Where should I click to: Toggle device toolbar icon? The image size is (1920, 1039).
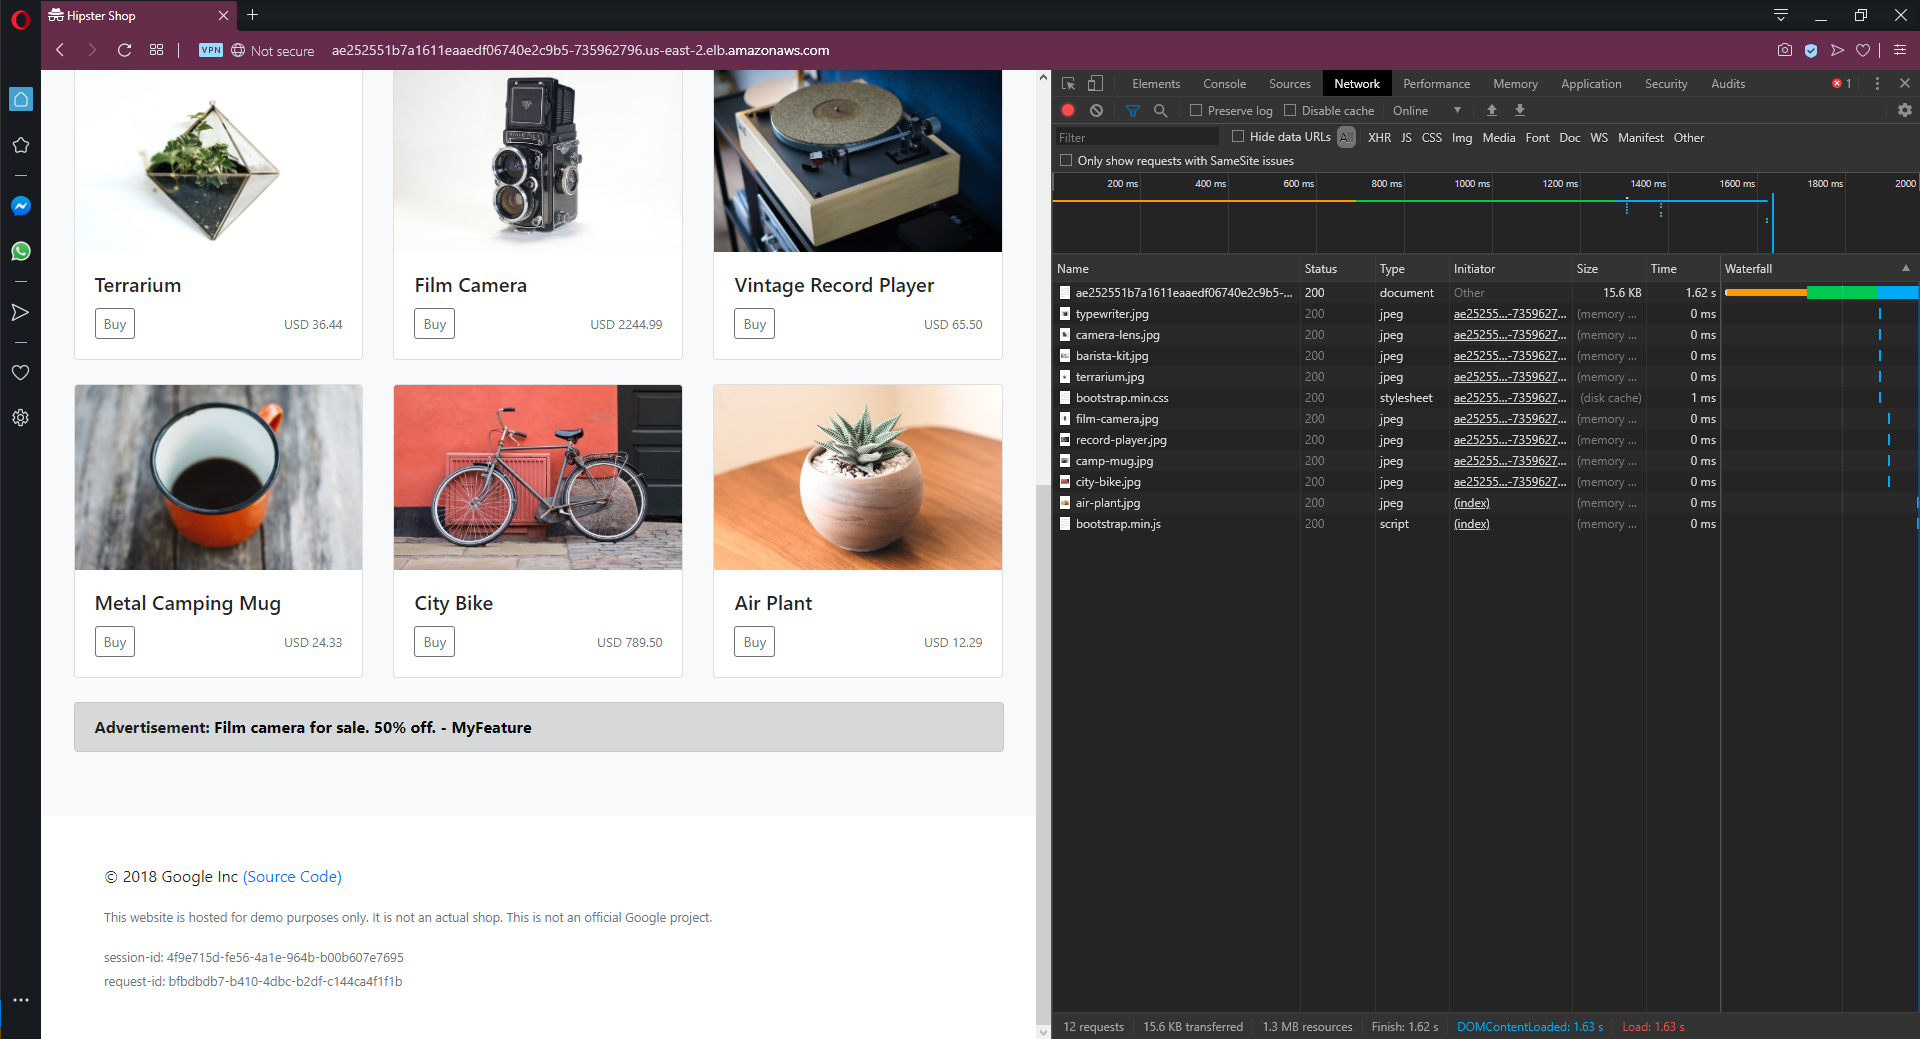[1096, 84]
